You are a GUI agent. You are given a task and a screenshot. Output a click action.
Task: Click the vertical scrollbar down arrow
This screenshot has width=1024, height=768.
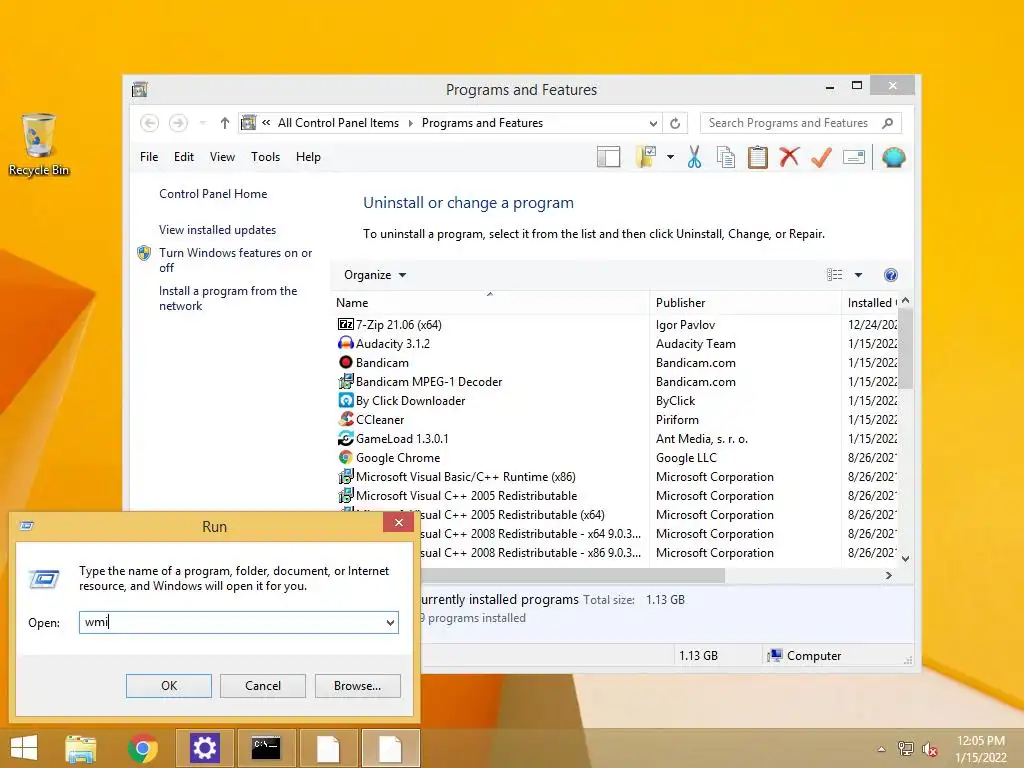[x=905, y=558]
